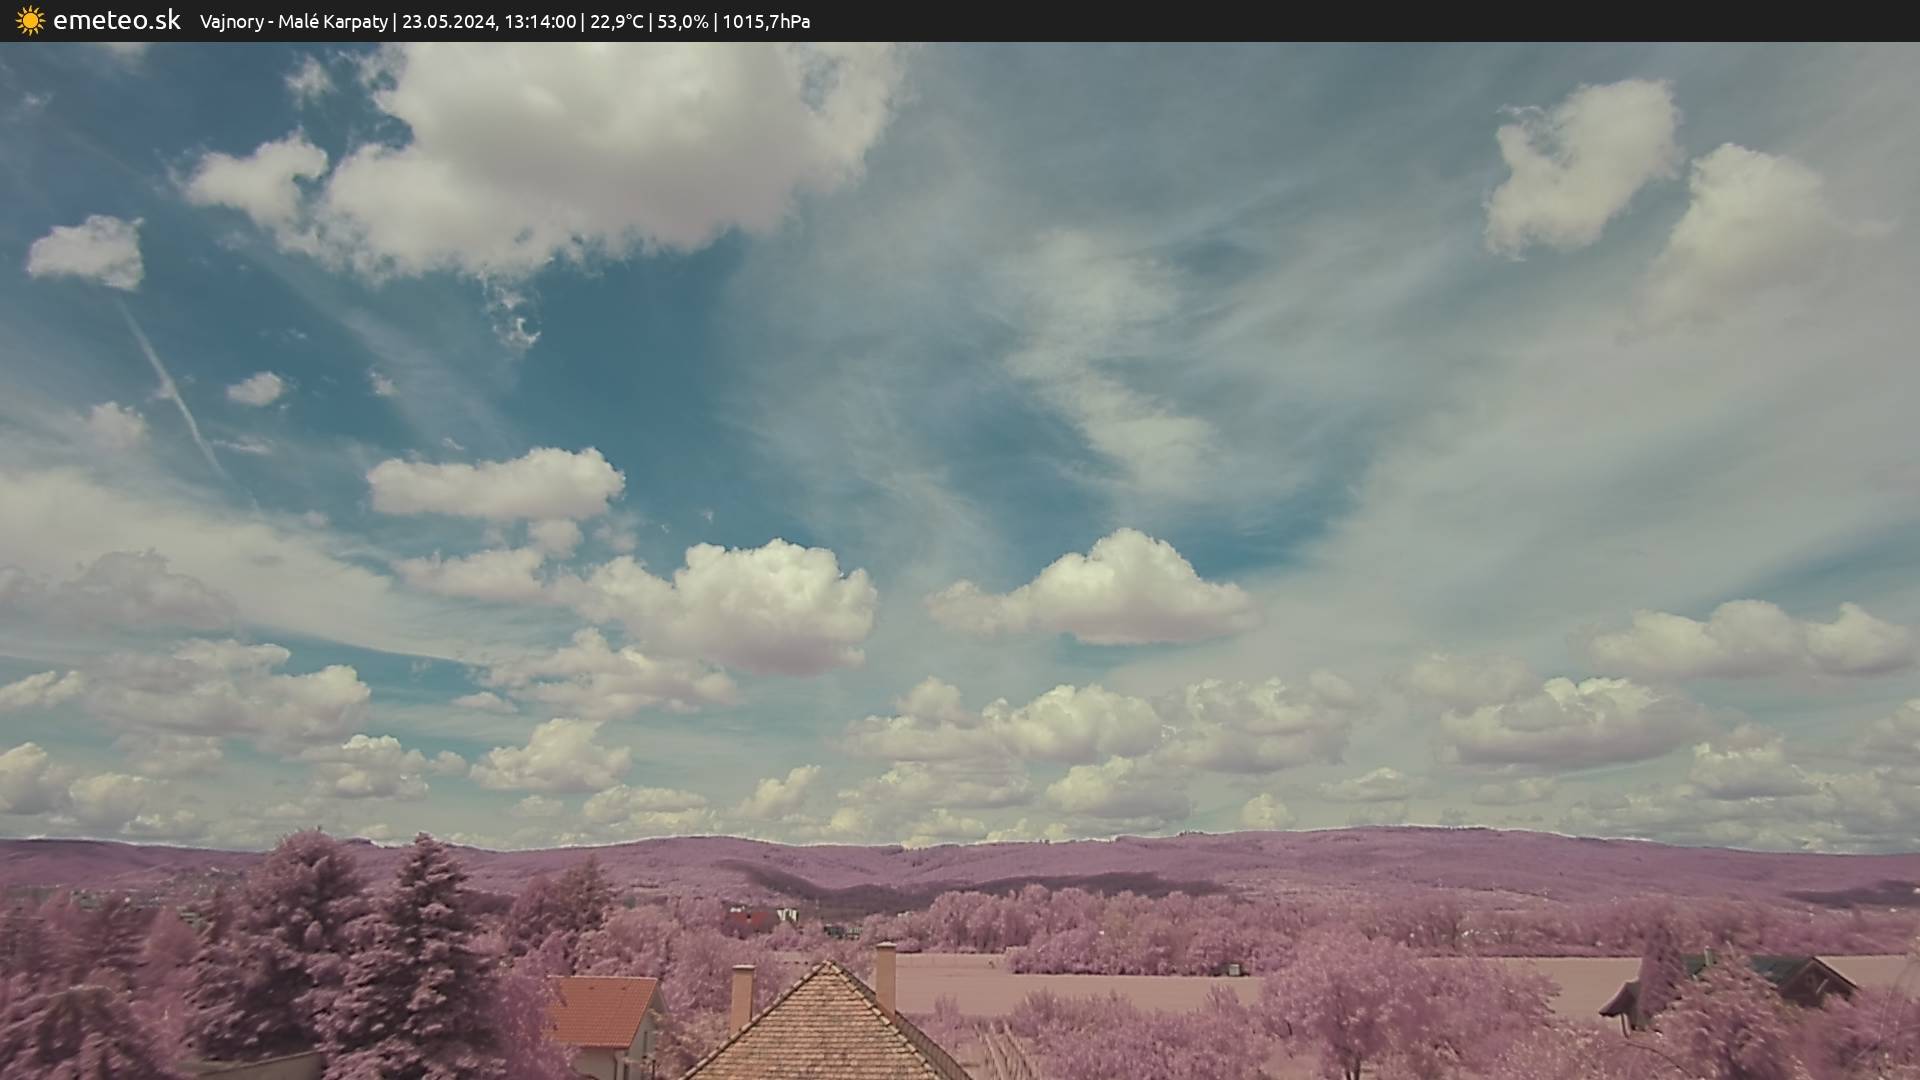Select the date 23.05.2024 in header

[448, 22]
